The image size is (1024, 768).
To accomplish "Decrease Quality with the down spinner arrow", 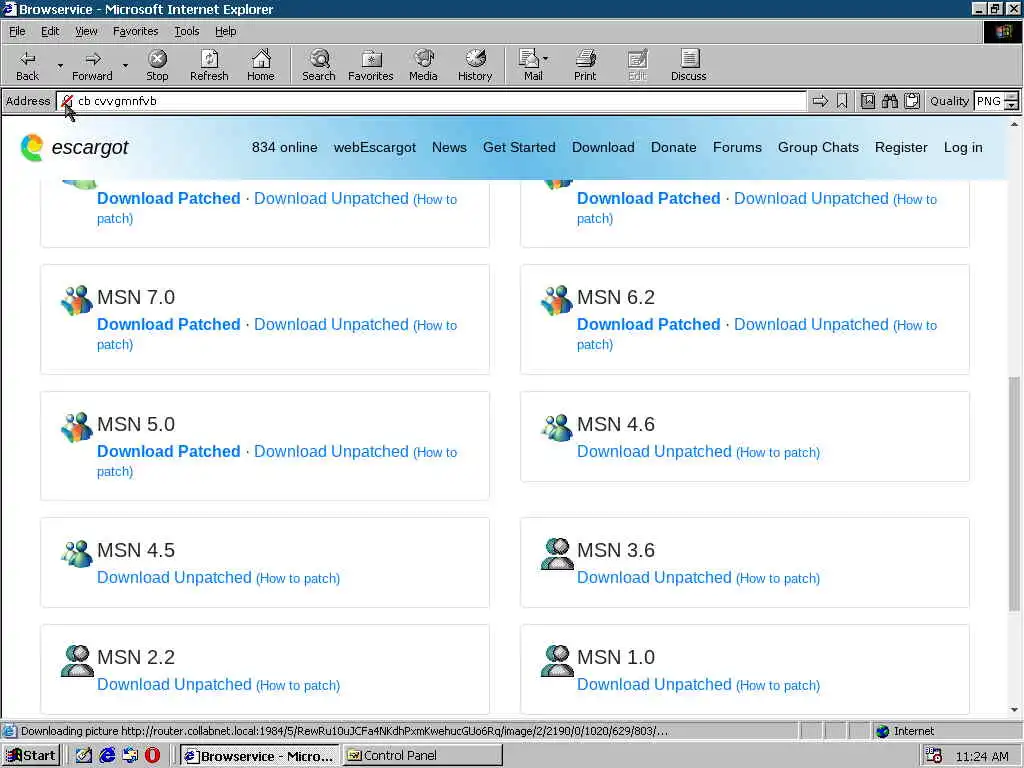I will (1012, 105).
